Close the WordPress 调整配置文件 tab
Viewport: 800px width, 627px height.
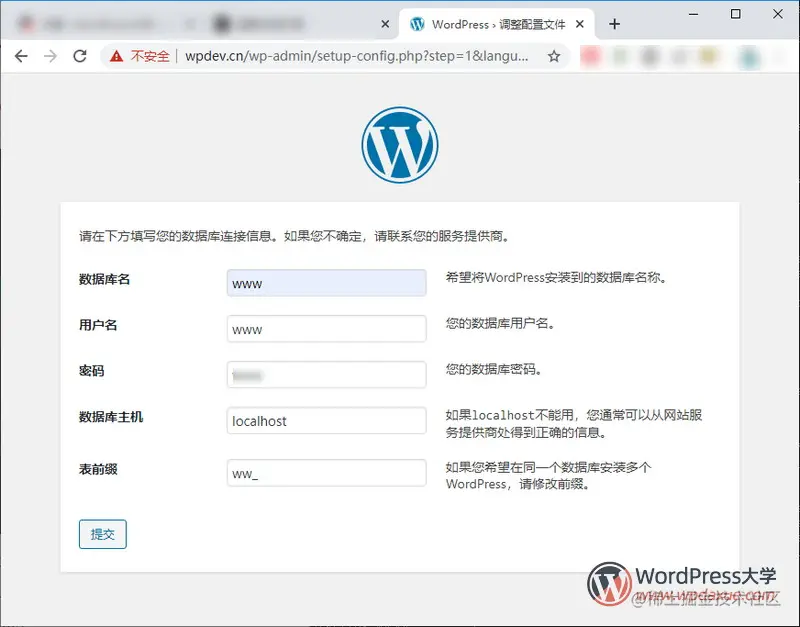580,24
